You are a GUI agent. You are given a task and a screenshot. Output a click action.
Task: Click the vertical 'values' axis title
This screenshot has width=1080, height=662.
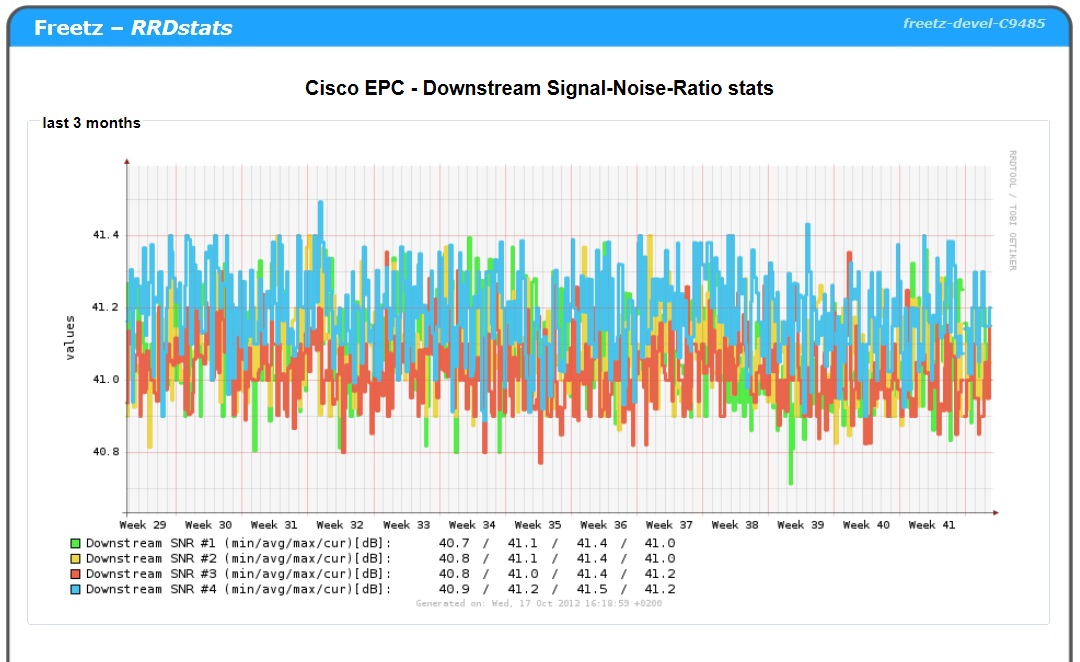pyautogui.click(x=70, y=337)
